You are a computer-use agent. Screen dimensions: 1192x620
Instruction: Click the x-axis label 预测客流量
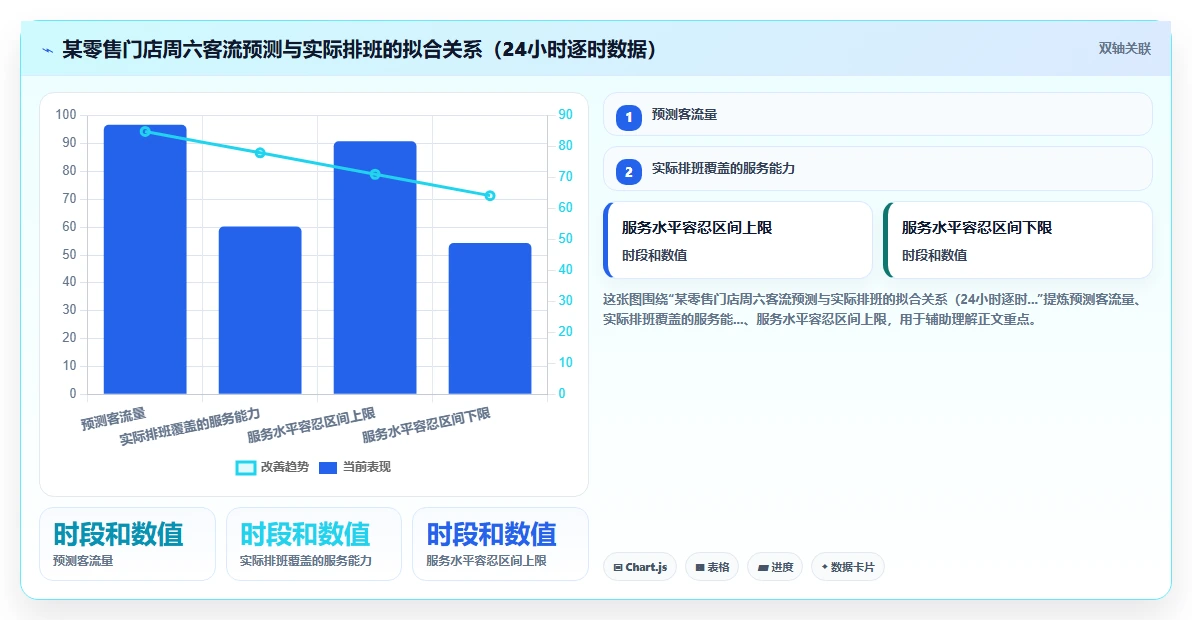[113, 419]
